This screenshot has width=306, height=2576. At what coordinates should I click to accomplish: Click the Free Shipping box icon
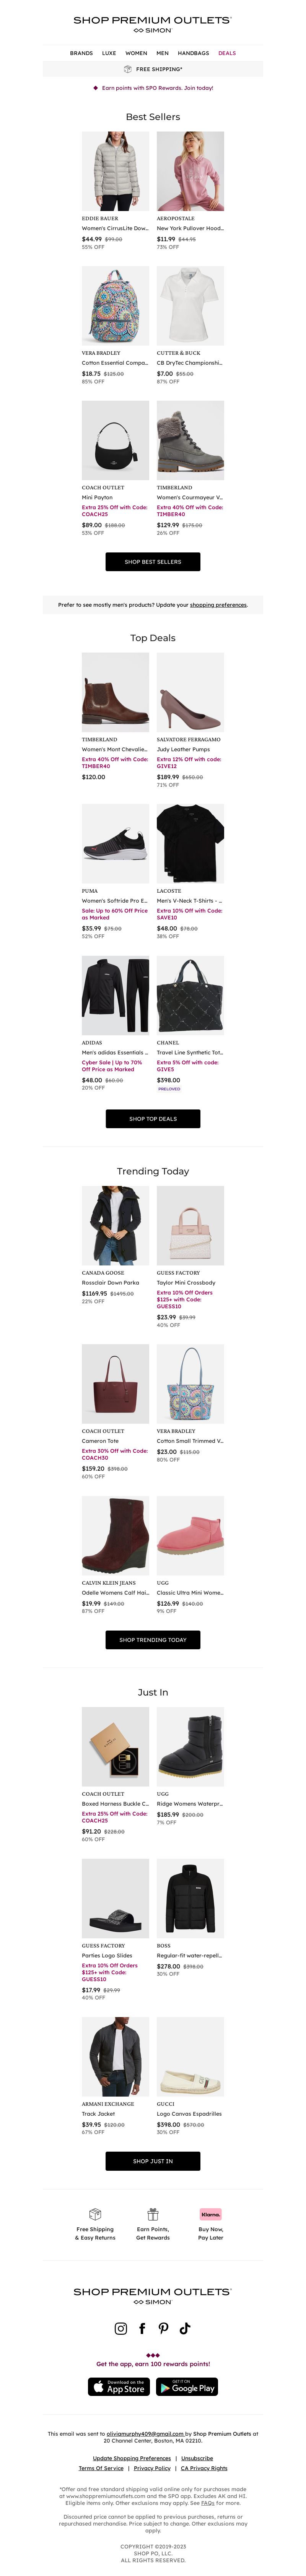tap(95, 2214)
